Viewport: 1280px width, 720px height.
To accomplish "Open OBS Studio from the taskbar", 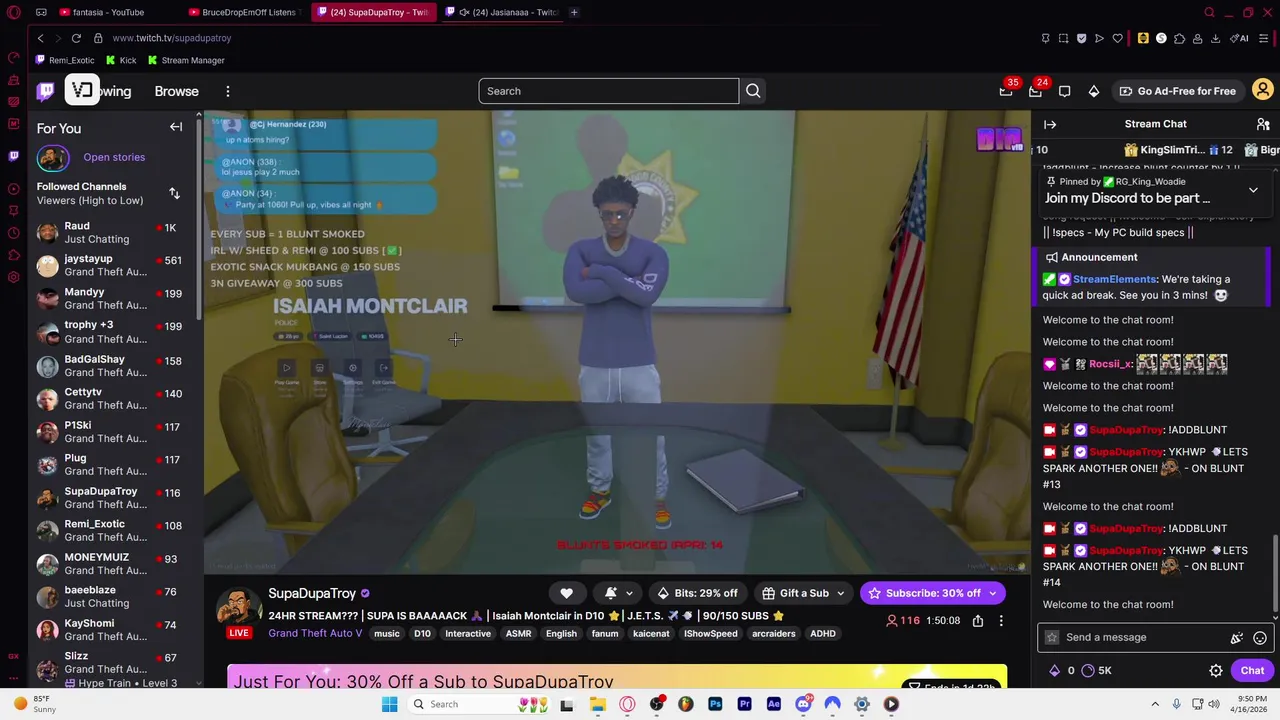I will point(657,704).
